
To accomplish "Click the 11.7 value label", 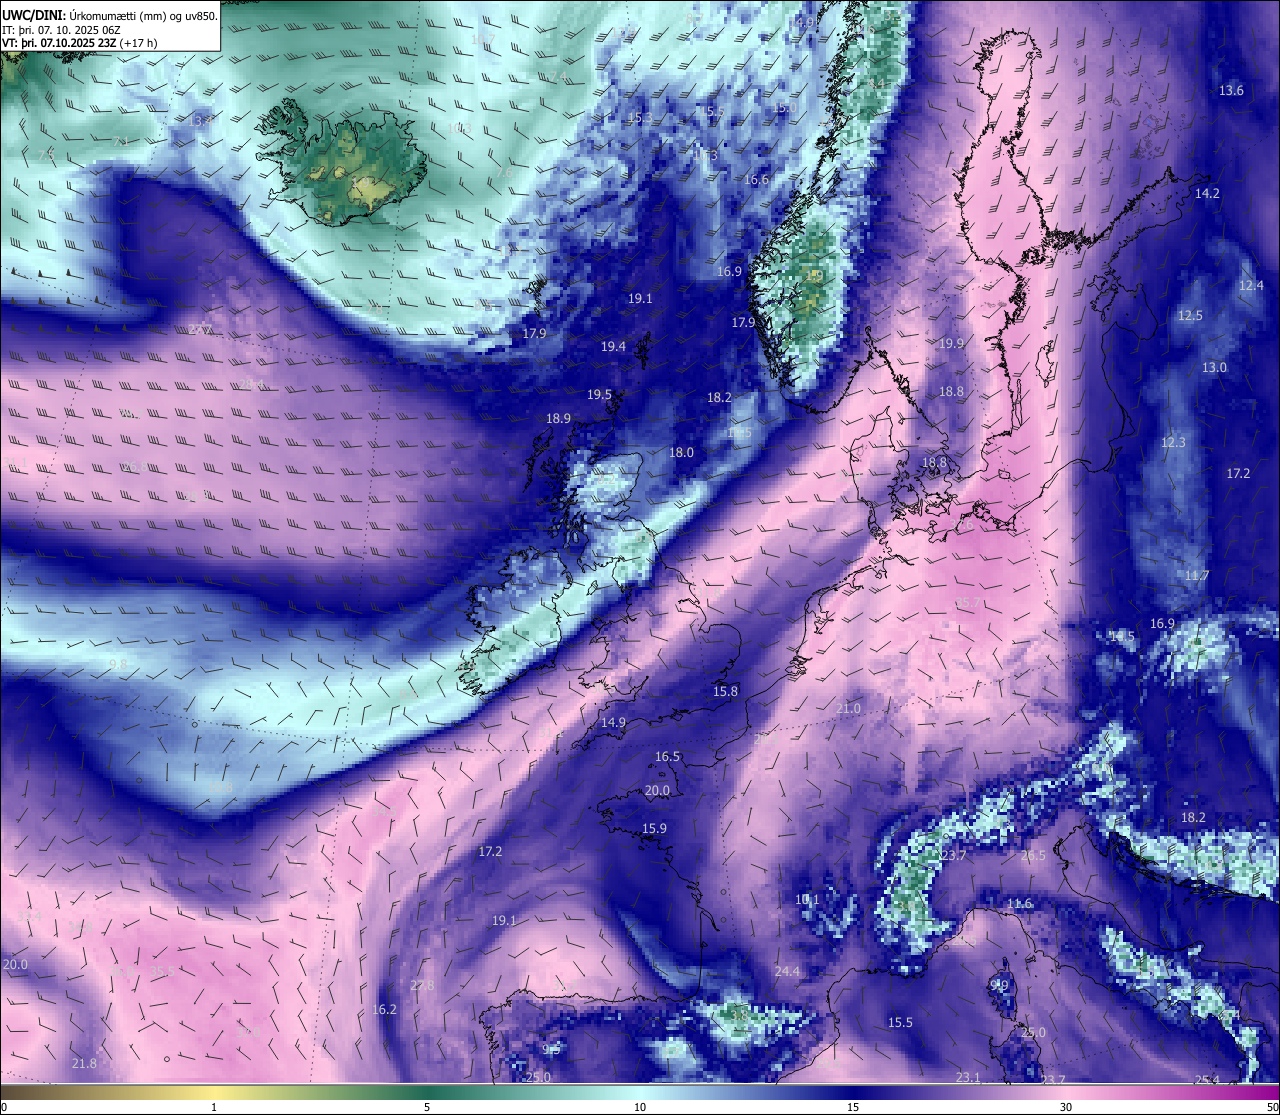I will 1197,576.
